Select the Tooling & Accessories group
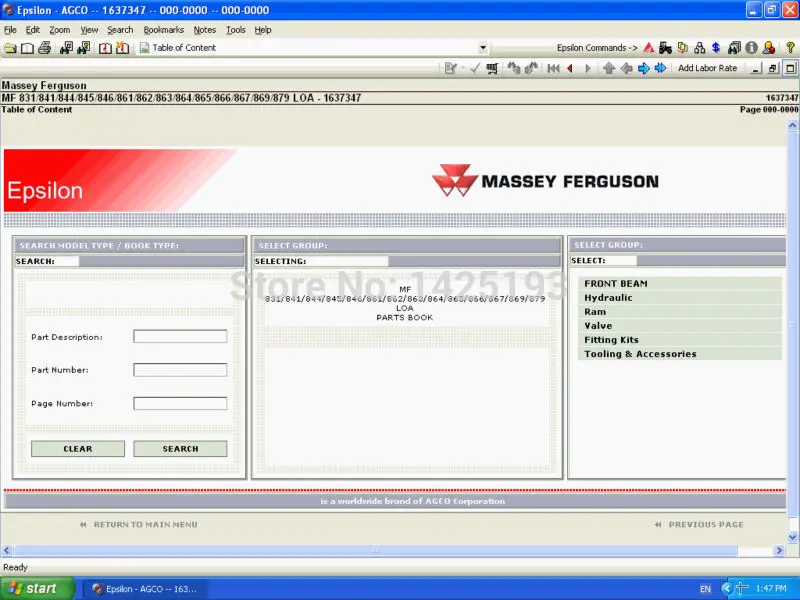 [680, 354]
